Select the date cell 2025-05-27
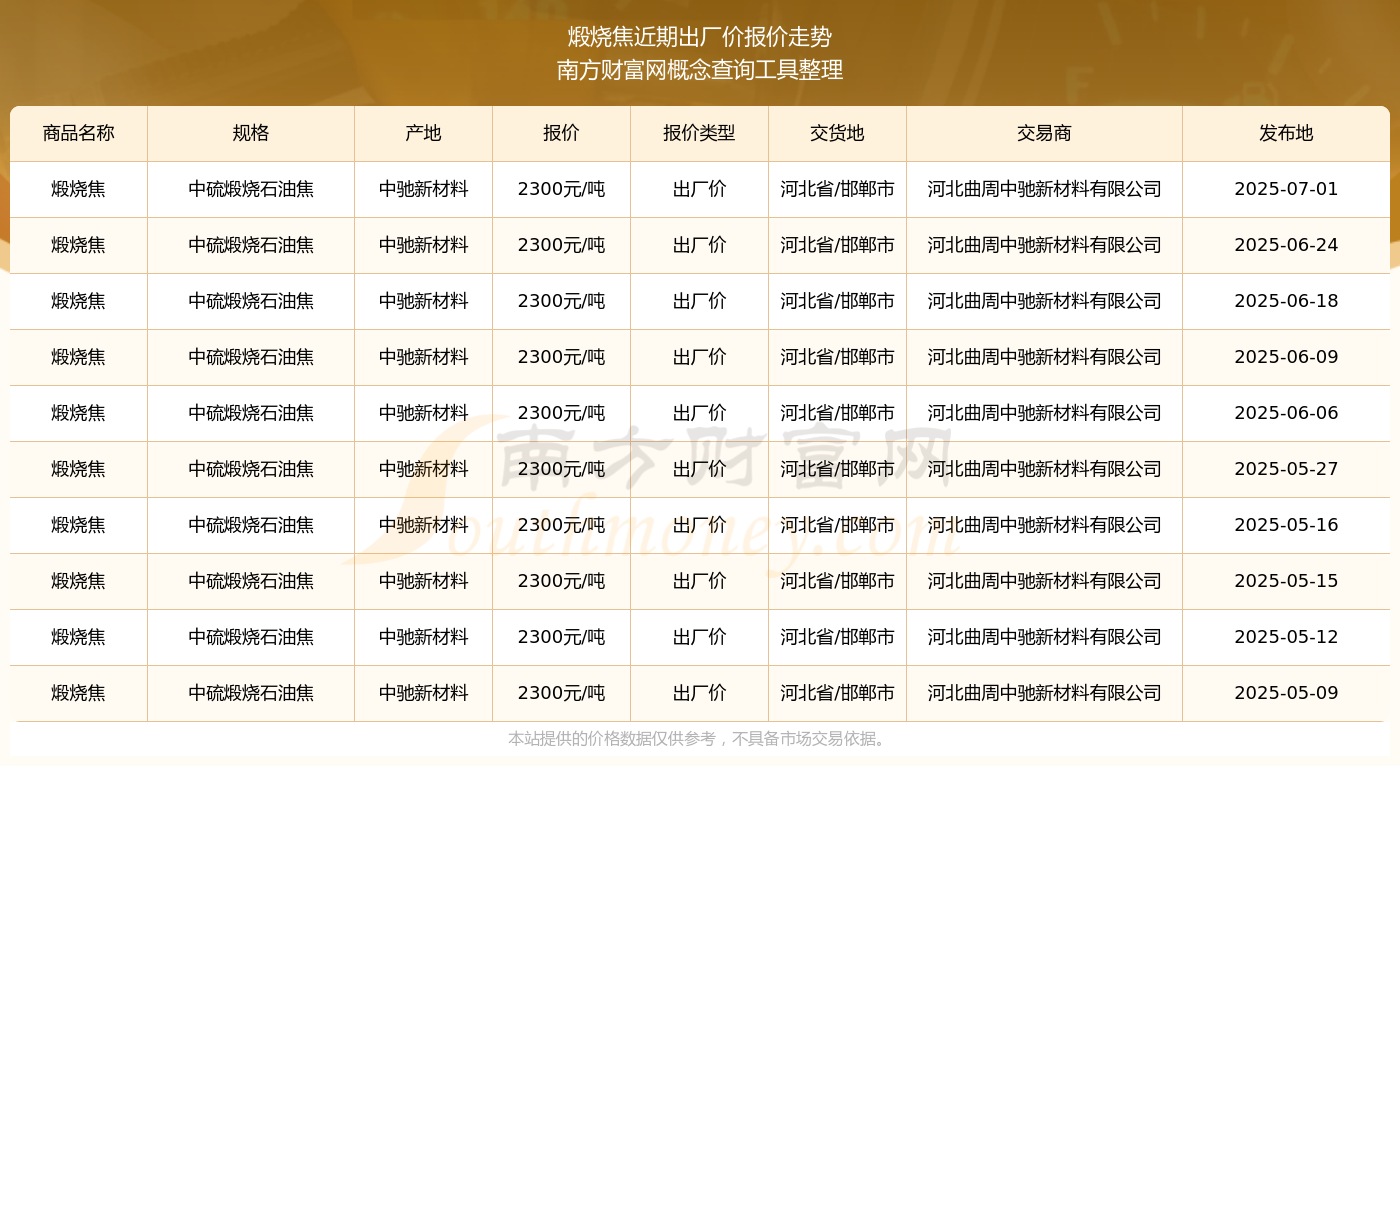This screenshot has width=1400, height=1205. [x=1287, y=469]
